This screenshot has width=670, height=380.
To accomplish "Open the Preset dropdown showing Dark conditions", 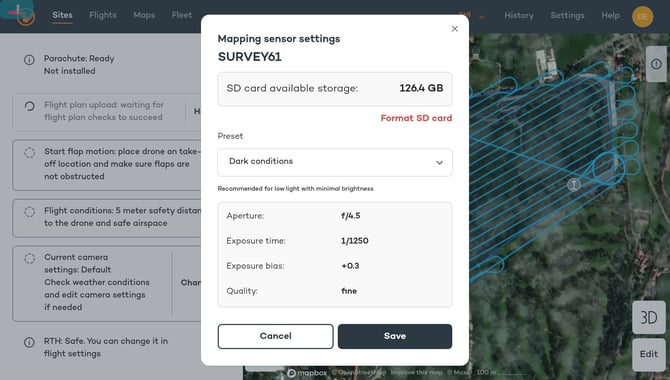I will click(335, 162).
